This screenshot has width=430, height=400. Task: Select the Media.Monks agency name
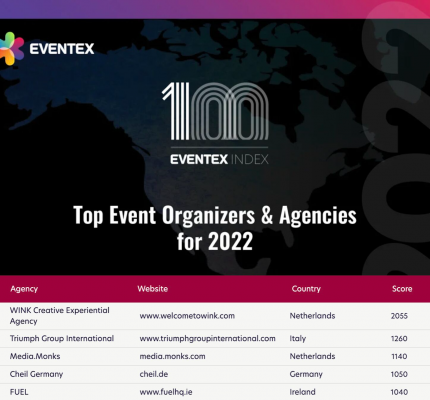pyautogui.click(x=35, y=356)
